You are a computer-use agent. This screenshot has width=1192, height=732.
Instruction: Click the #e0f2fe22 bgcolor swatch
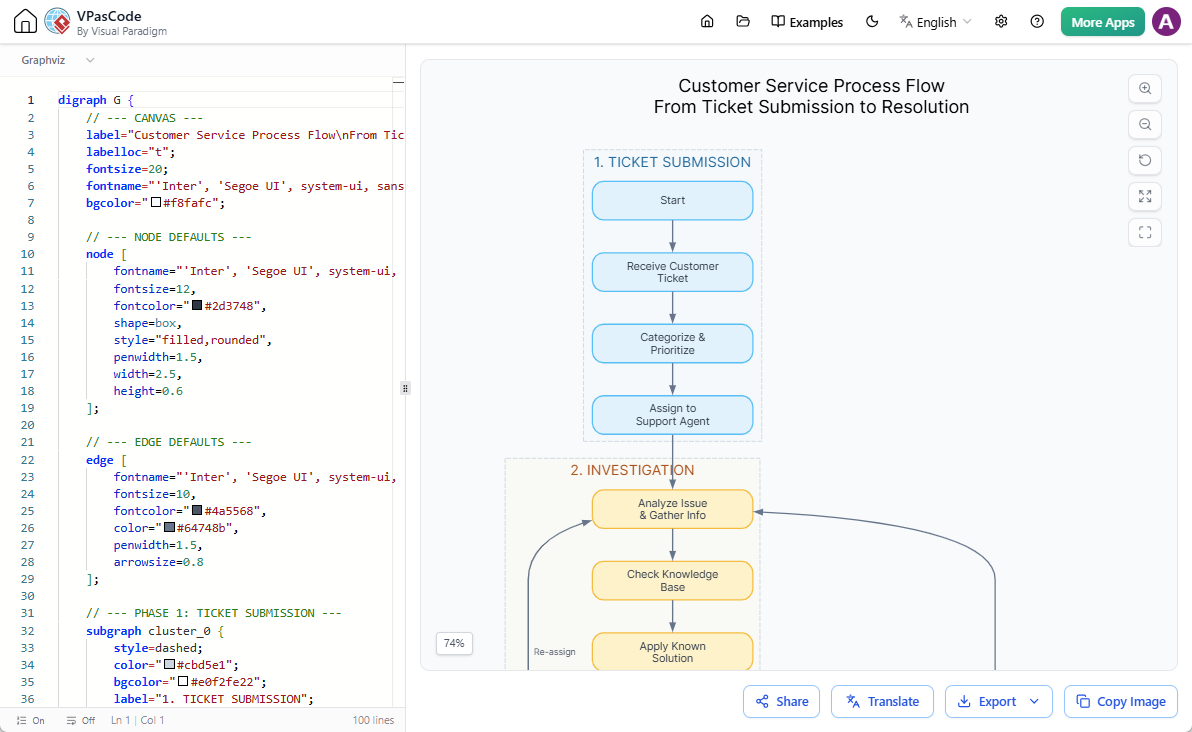pos(183,681)
